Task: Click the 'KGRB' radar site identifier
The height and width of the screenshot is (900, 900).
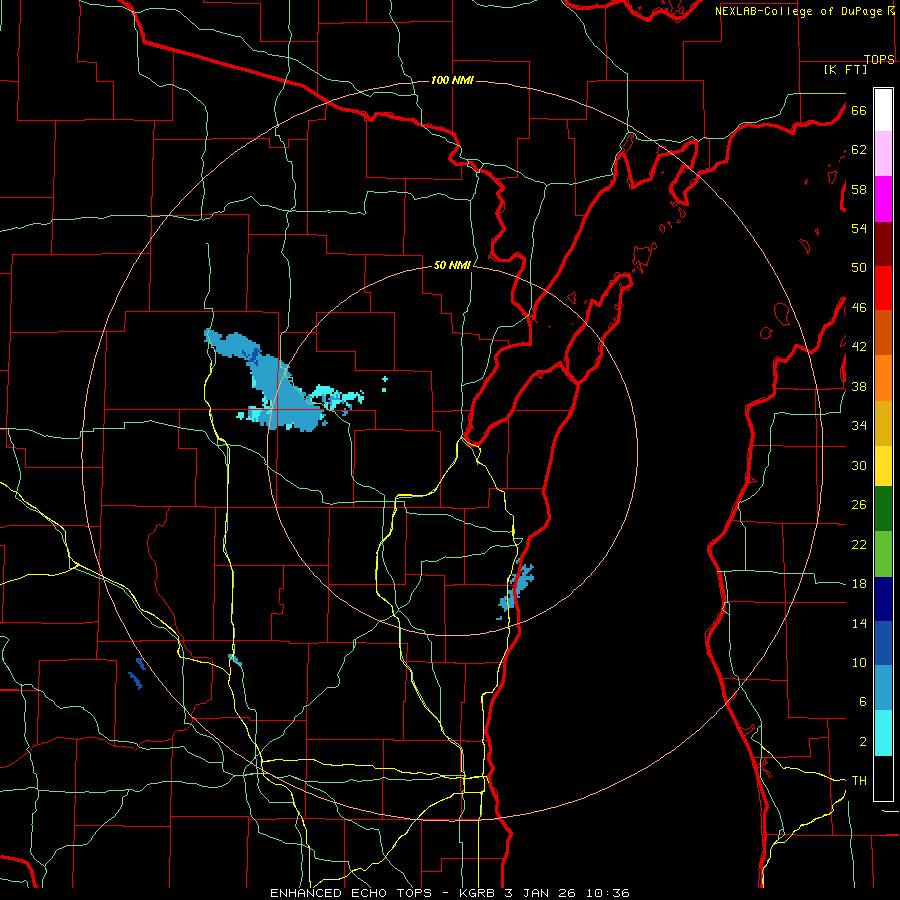Action: [477, 893]
